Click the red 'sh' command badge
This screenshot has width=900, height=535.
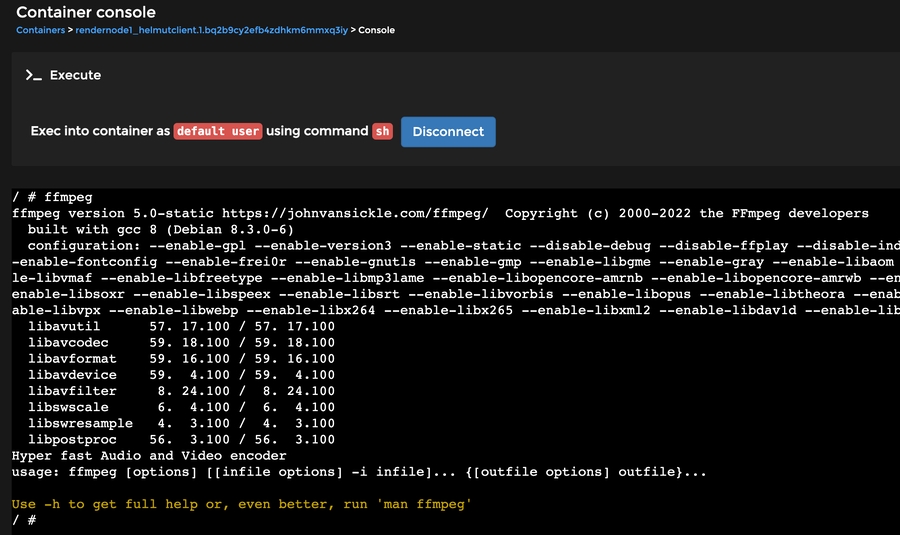[382, 131]
